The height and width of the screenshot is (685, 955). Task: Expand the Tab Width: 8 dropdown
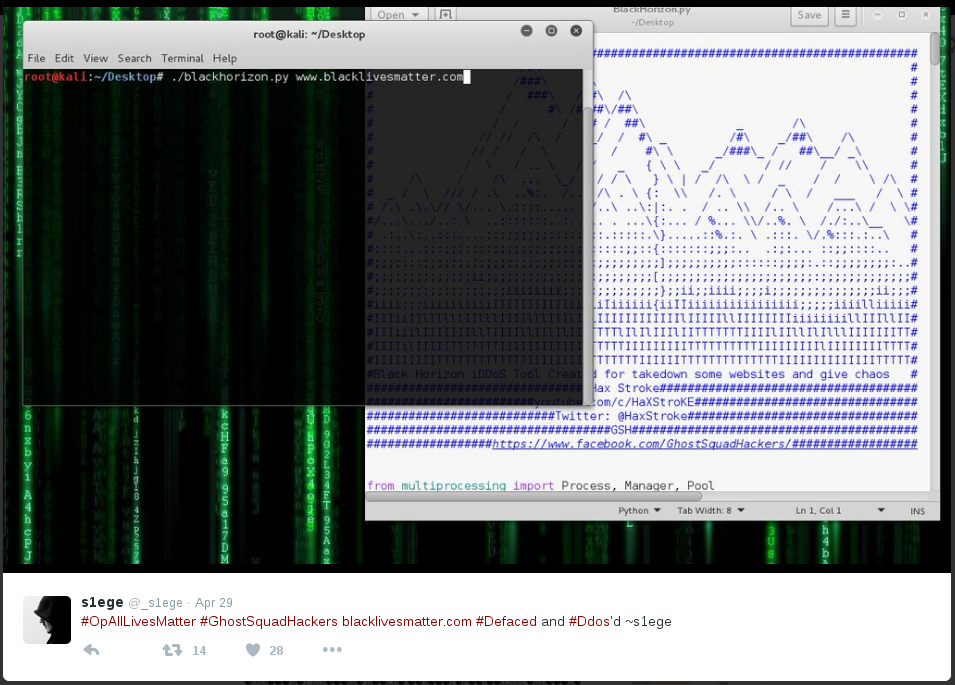(x=712, y=510)
